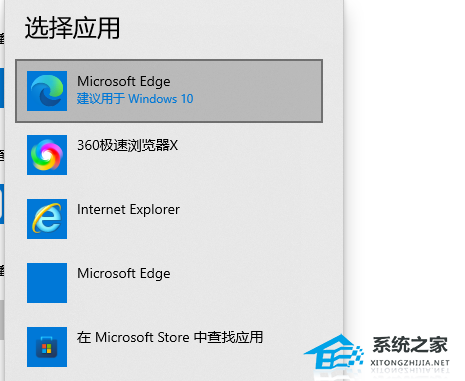Click the XITONGZHIJIA.NET watermark URL
The width and height of the screenshot is (465, 381).
(410, 363)
